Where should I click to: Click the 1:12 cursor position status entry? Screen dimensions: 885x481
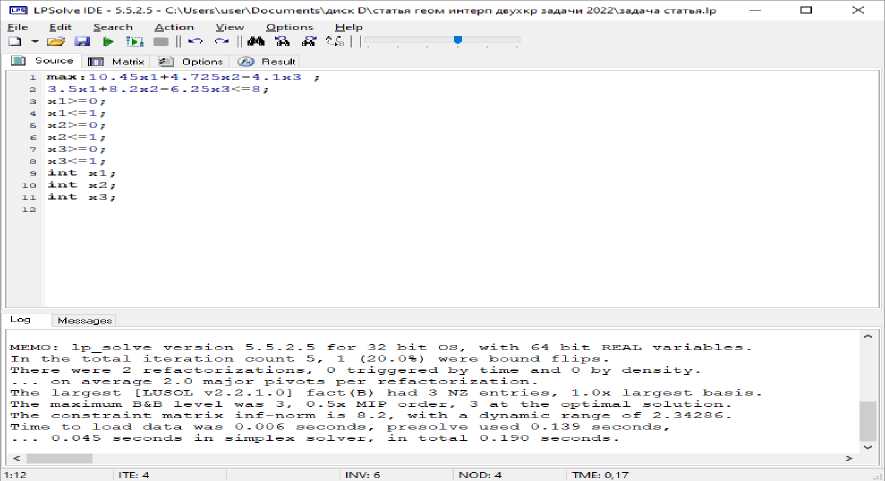(x=15, y=475)
